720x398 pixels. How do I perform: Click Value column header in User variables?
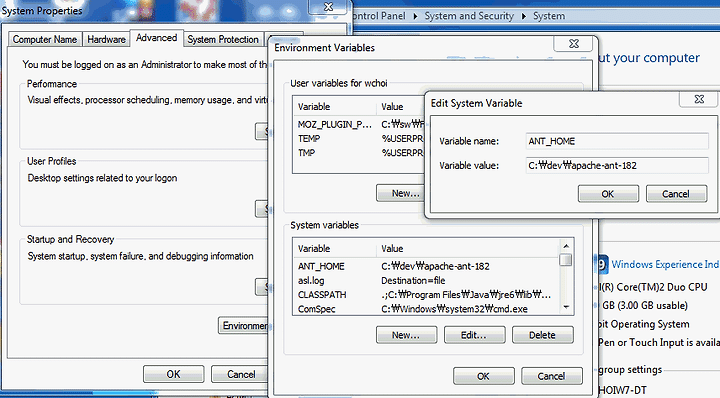click(401, 107)
